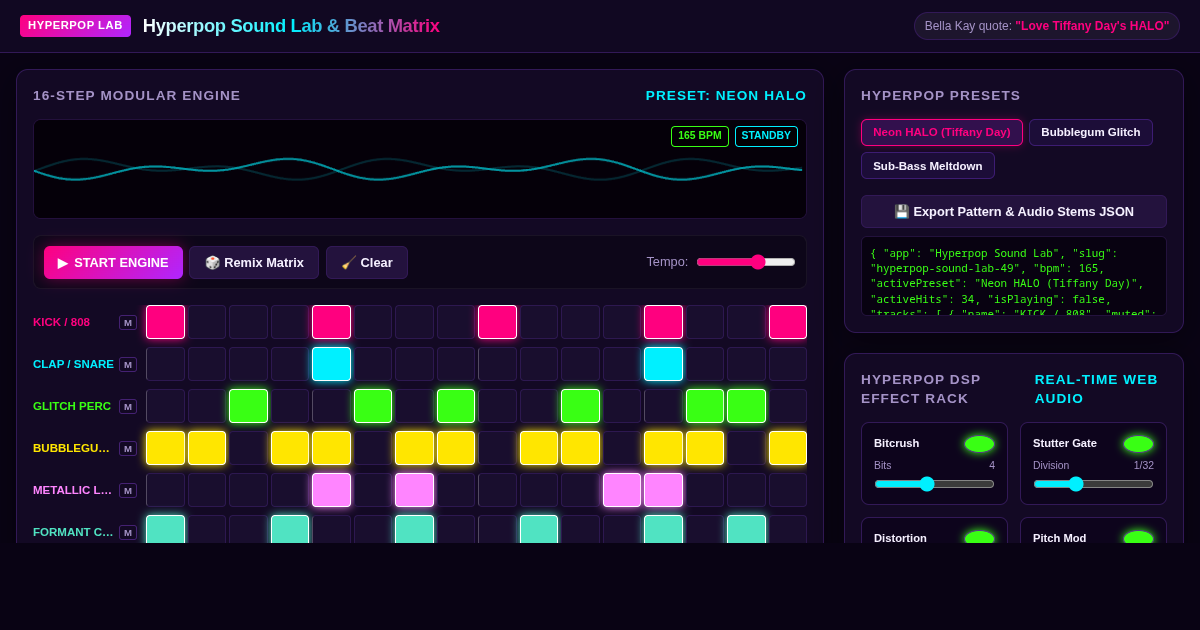Export Pattern & Audio Stems JSON
Viewport: 1200px width, 630px height.
1014,211
